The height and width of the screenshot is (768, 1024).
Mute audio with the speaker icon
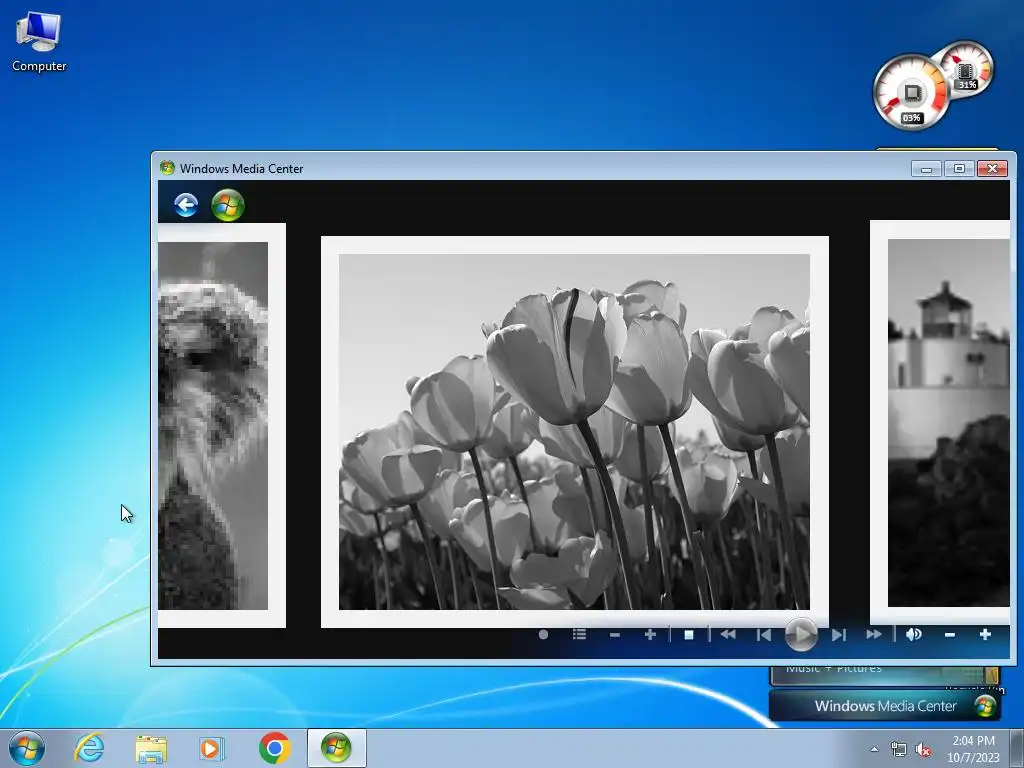click(914, 634)
